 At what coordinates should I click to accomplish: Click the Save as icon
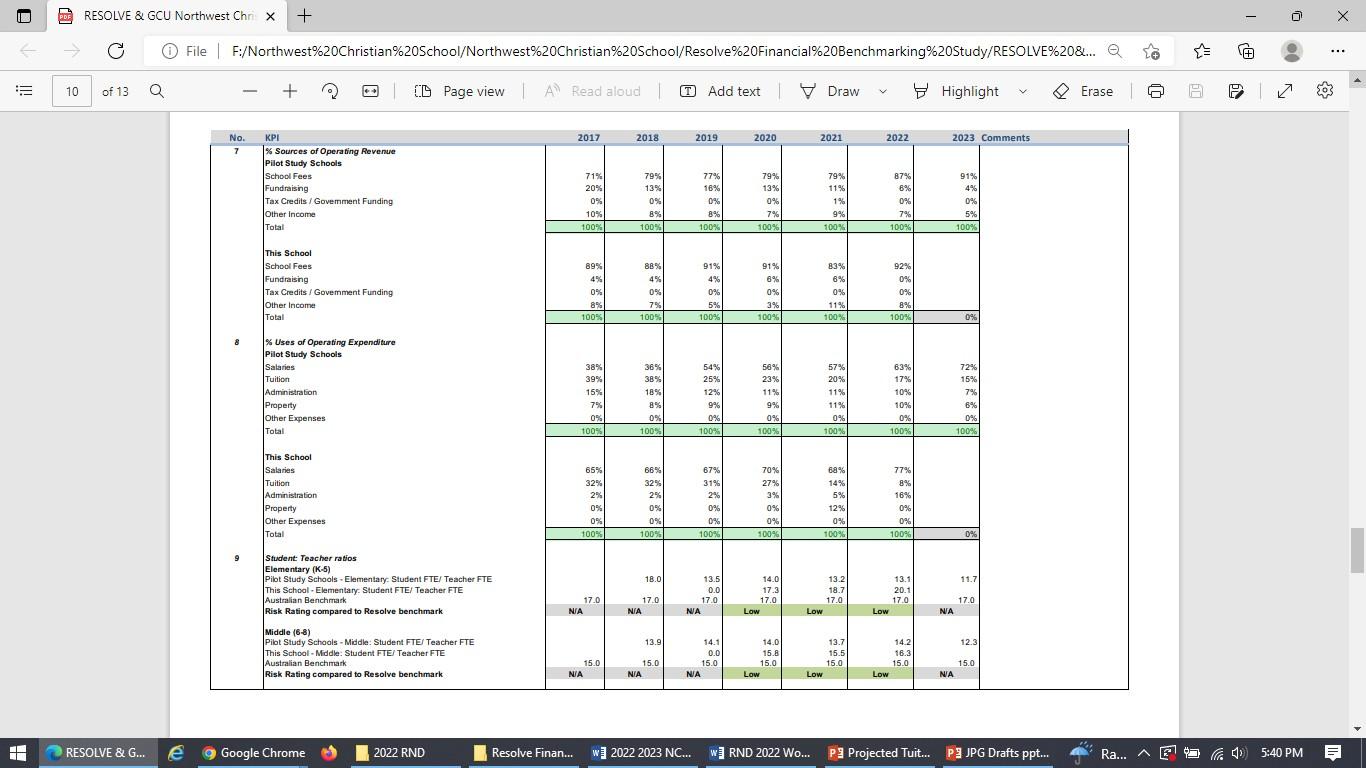click(1236, 91)
